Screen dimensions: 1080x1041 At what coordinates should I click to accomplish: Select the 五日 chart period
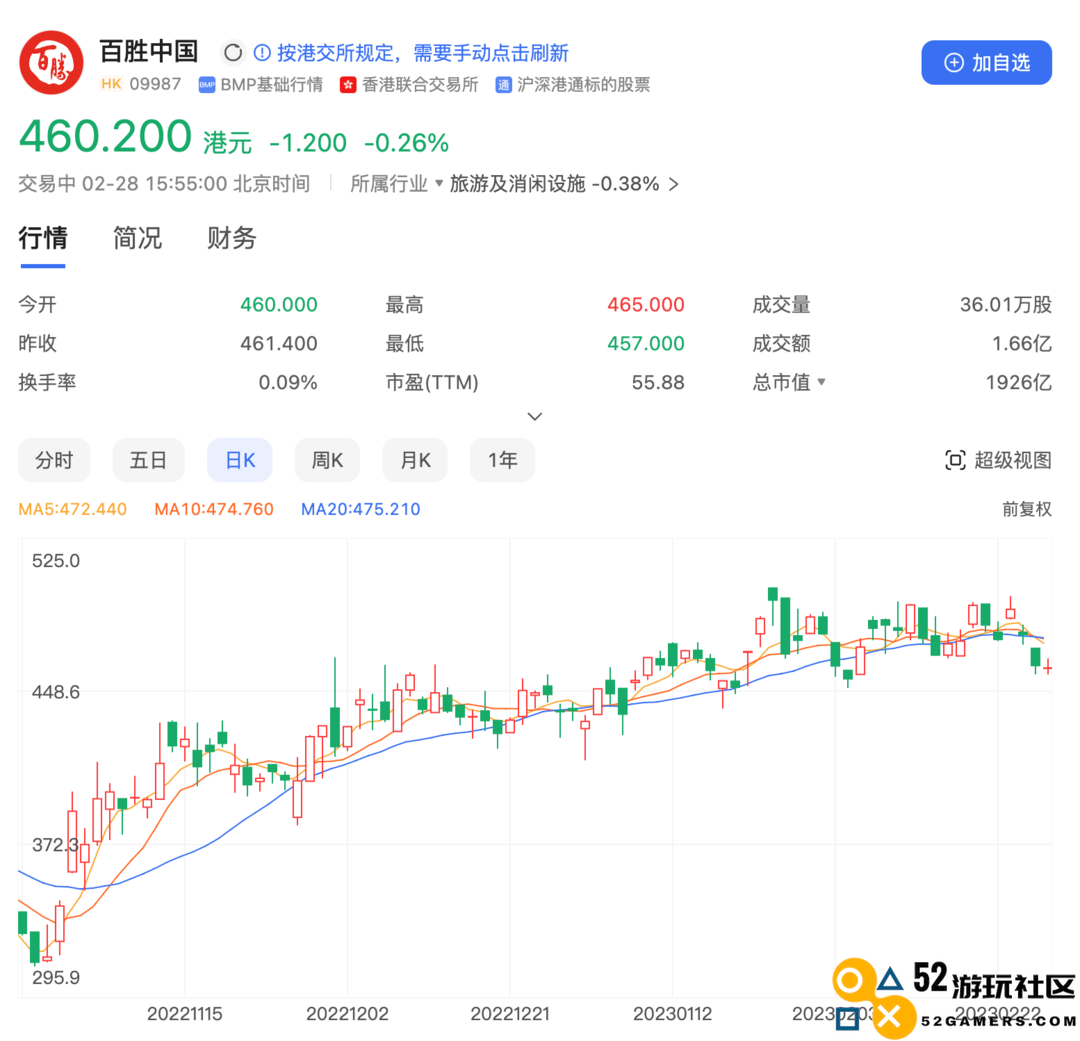[148, 460]
